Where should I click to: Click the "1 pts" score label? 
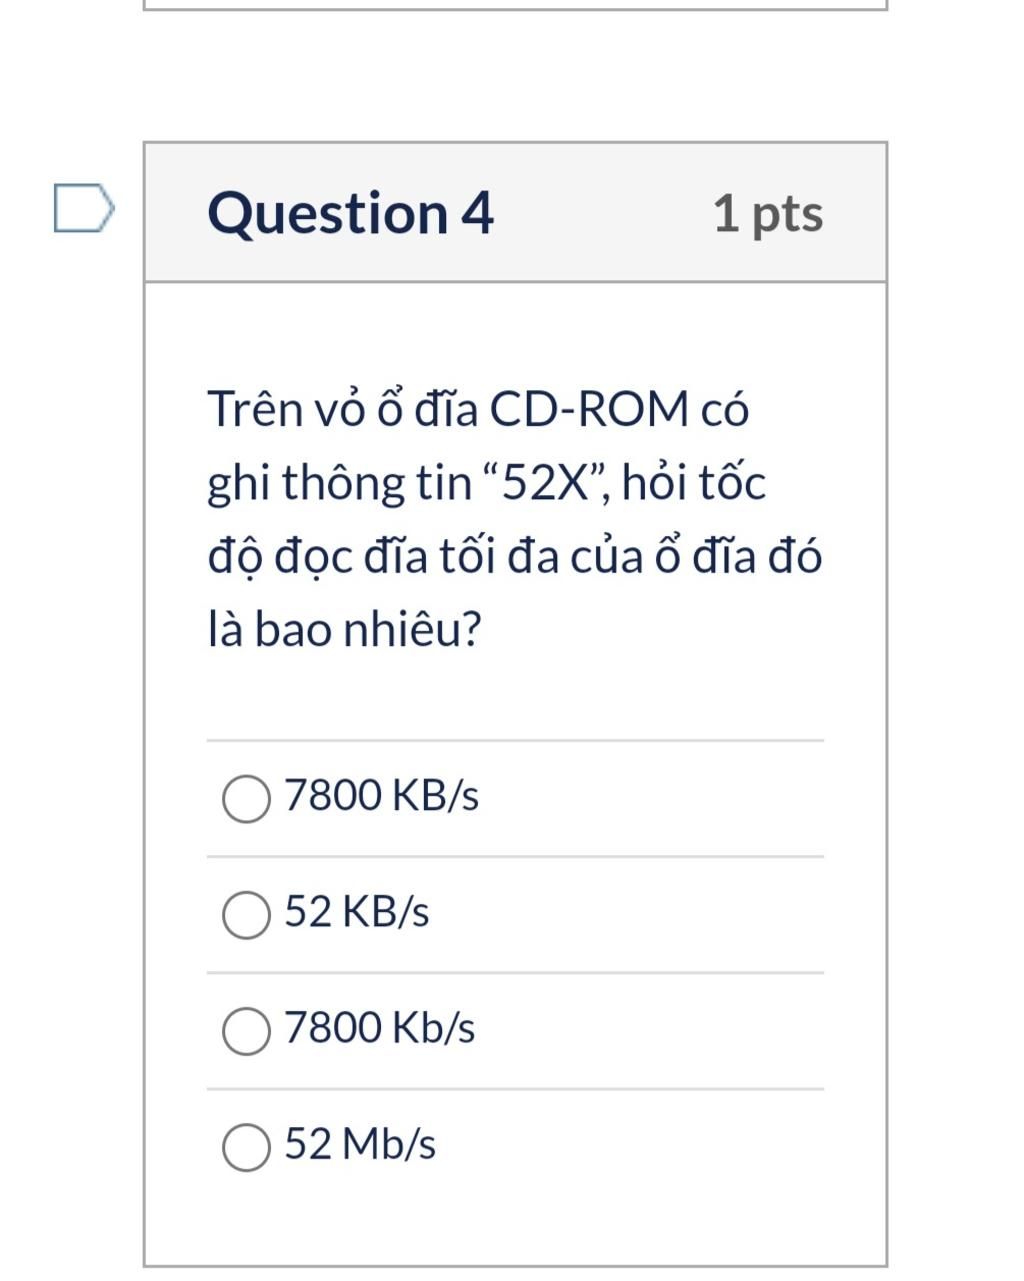(x=768, y=213)
